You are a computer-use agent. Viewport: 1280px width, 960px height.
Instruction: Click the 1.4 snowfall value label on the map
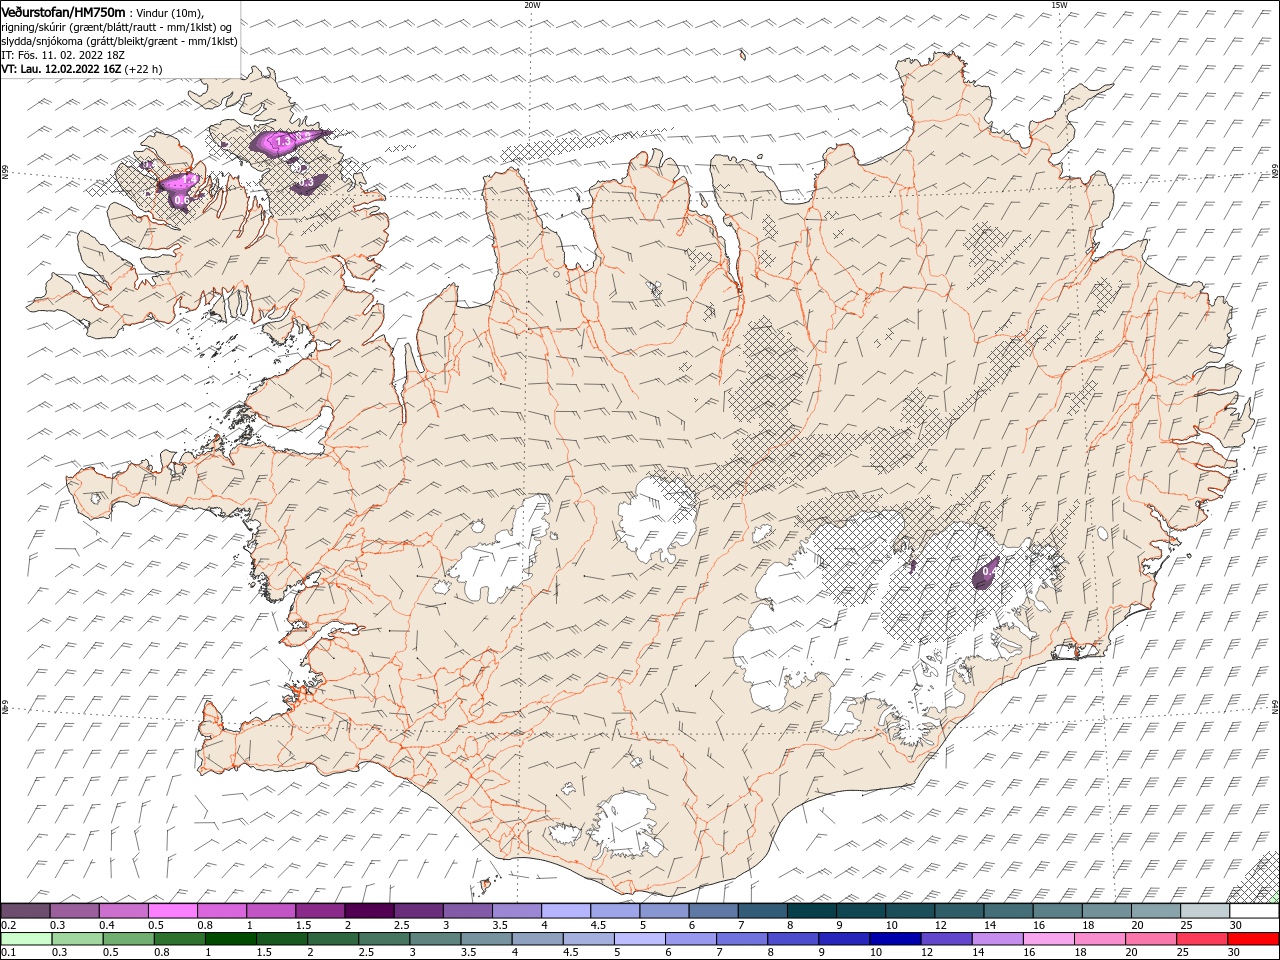187,180
